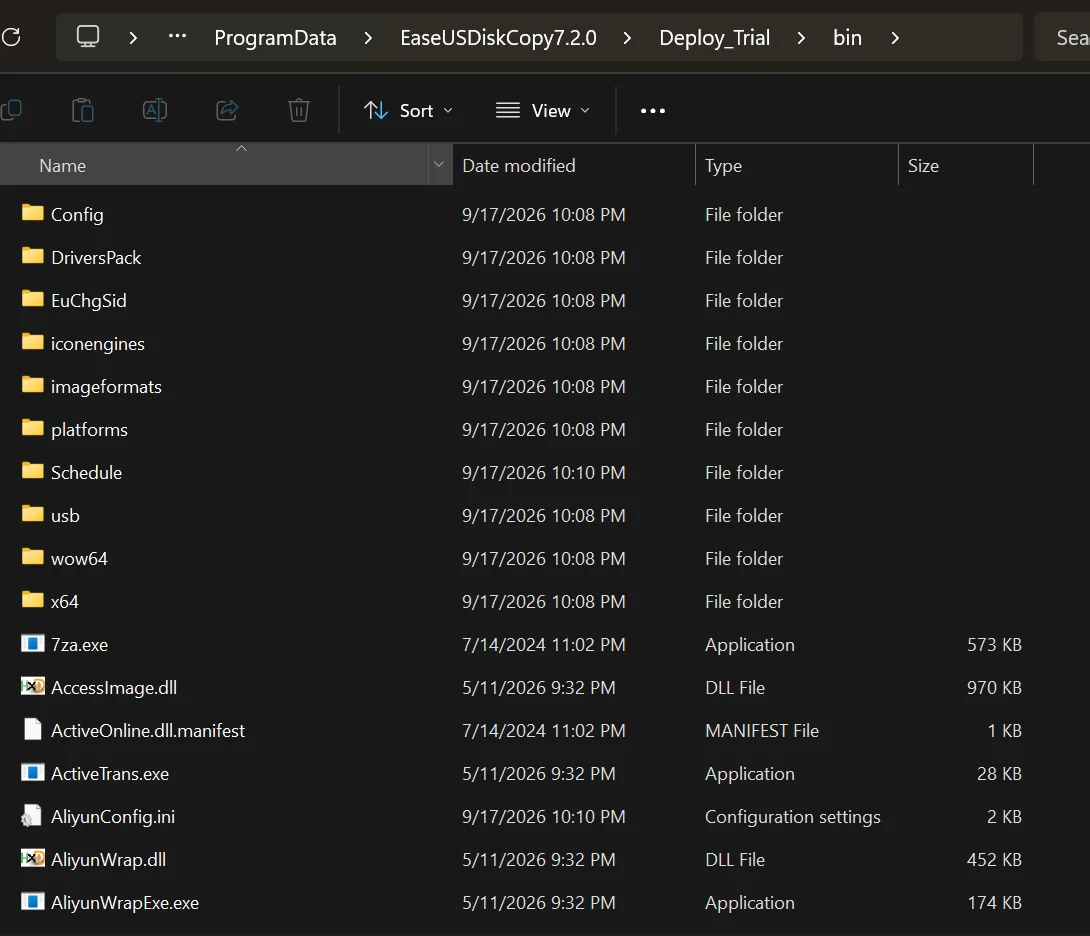Click the Refresh icon in address bar
Screen dimensions: 1090x936
(x=11, y=37)
